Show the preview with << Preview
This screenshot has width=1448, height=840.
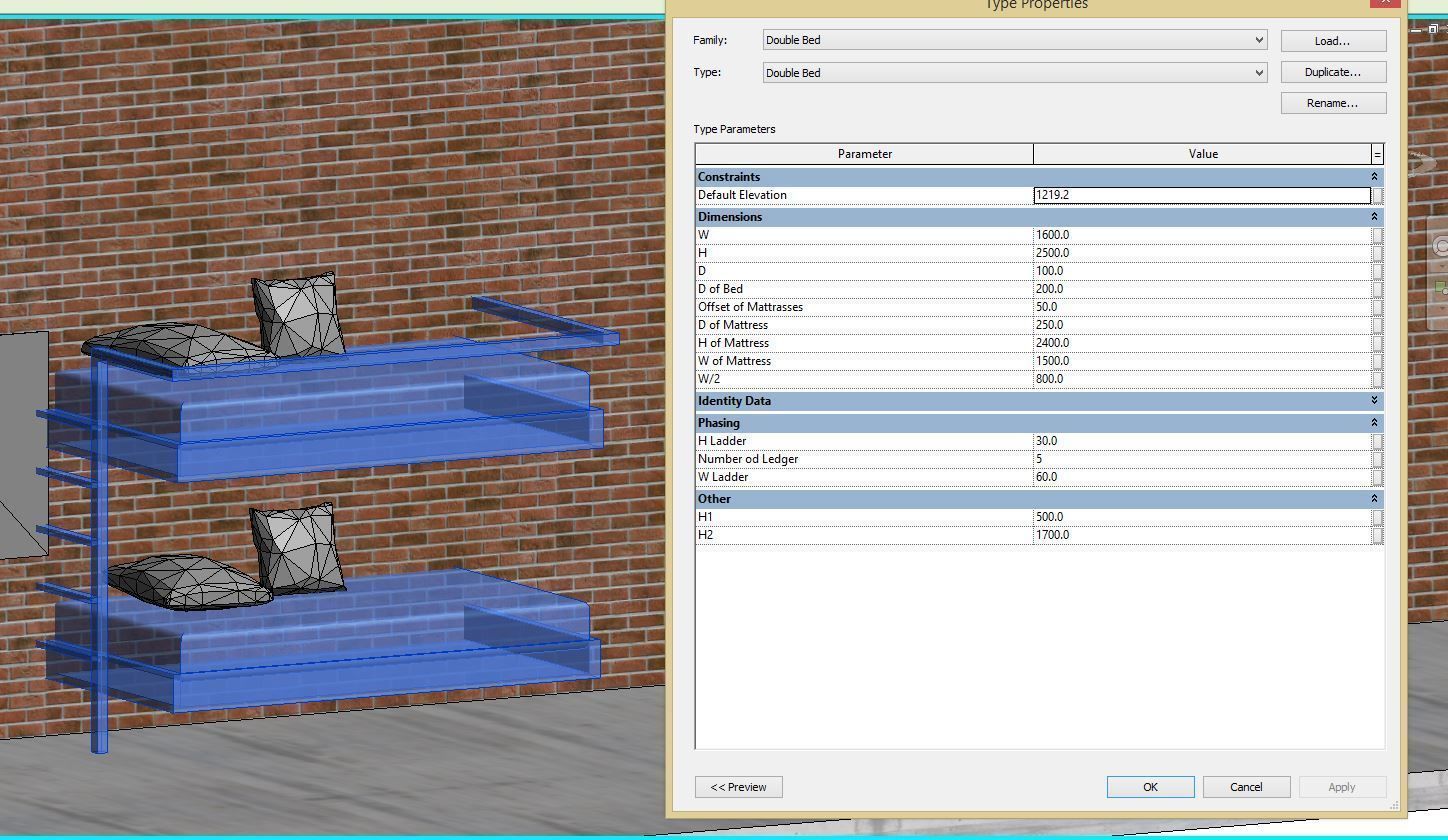click(x=738, y=787)
